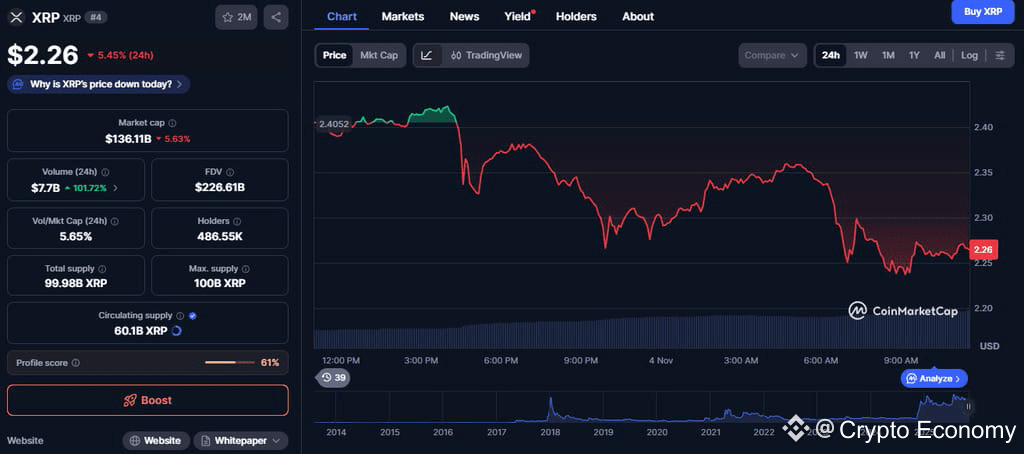The height and width of the screenshot is (454, 1024).
Task: Add XRP to watchlist with star button
Action: (236, 17)
